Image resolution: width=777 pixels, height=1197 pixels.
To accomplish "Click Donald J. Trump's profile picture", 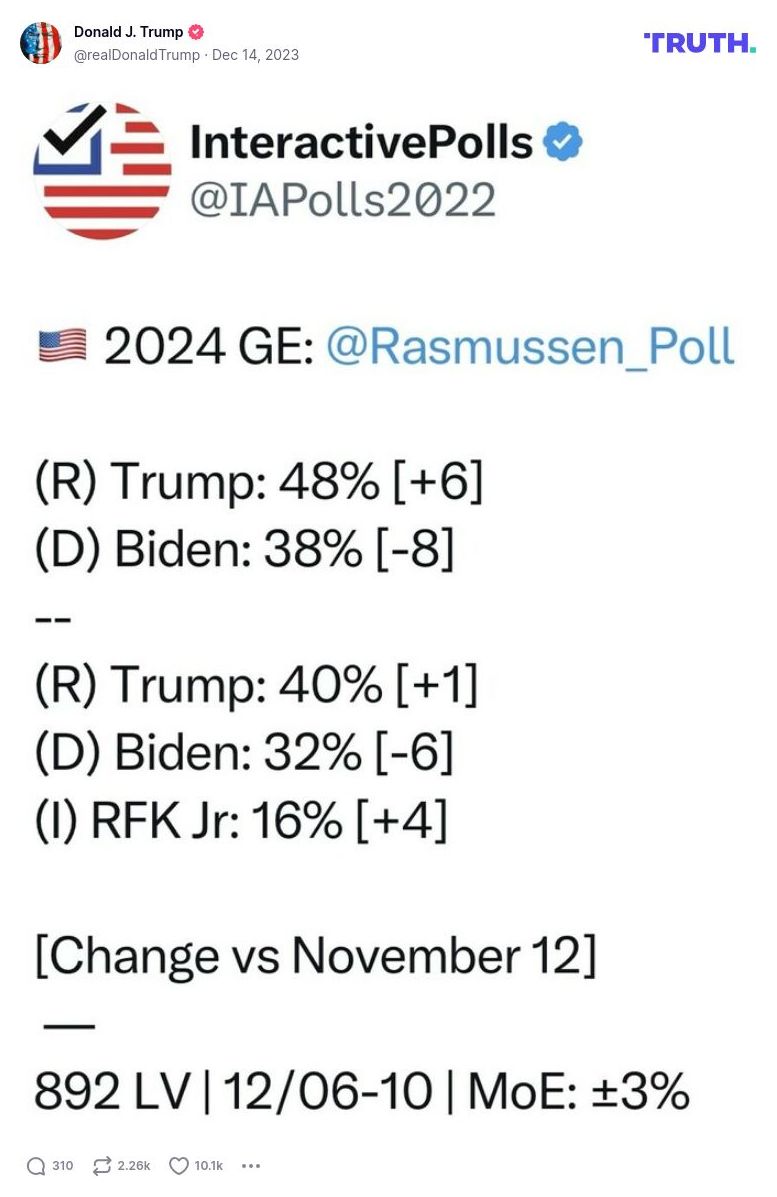I will point(43,43).
